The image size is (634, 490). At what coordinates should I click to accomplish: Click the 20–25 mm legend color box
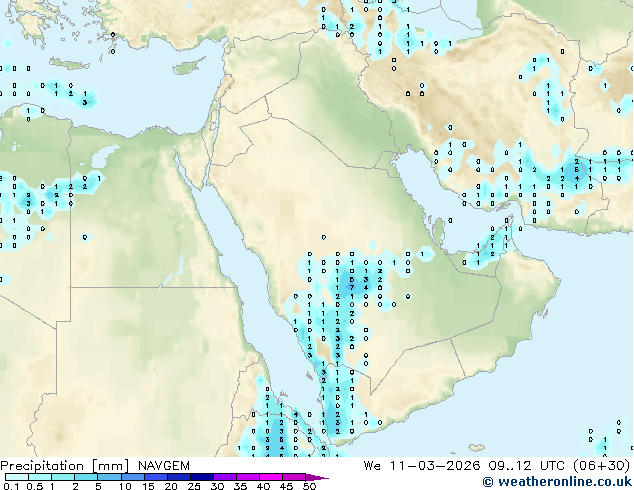(x=178, y=477)
